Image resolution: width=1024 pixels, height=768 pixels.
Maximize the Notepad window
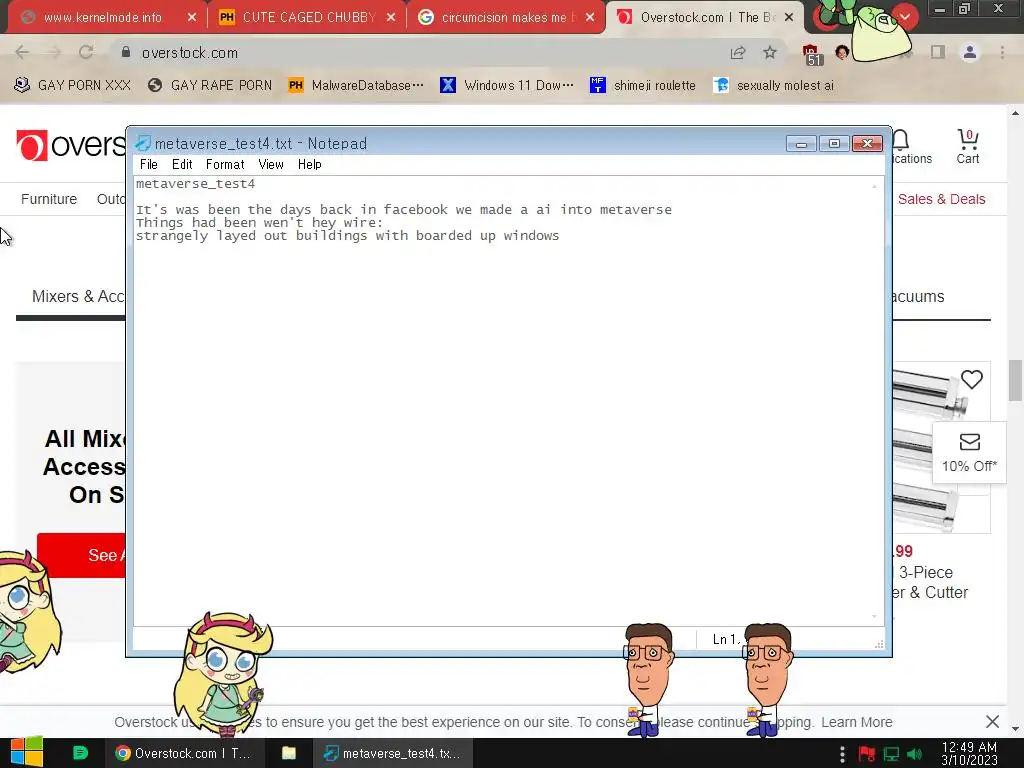[834, 143]
